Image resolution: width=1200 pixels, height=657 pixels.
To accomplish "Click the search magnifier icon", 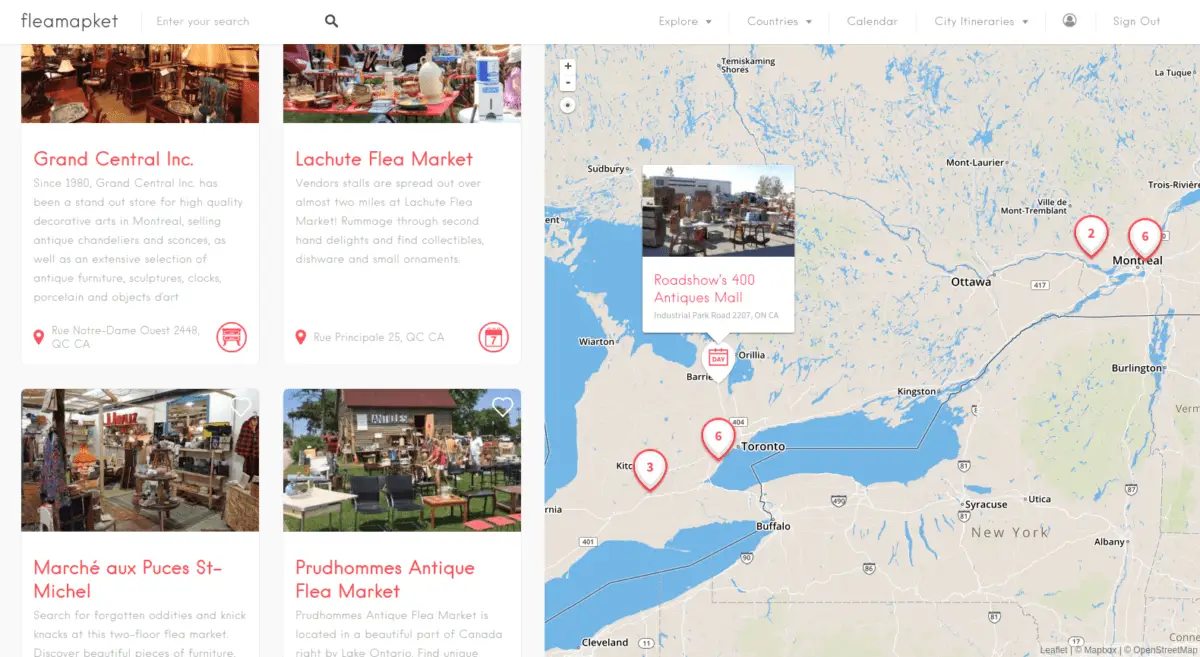I will [x=331, y=21].
